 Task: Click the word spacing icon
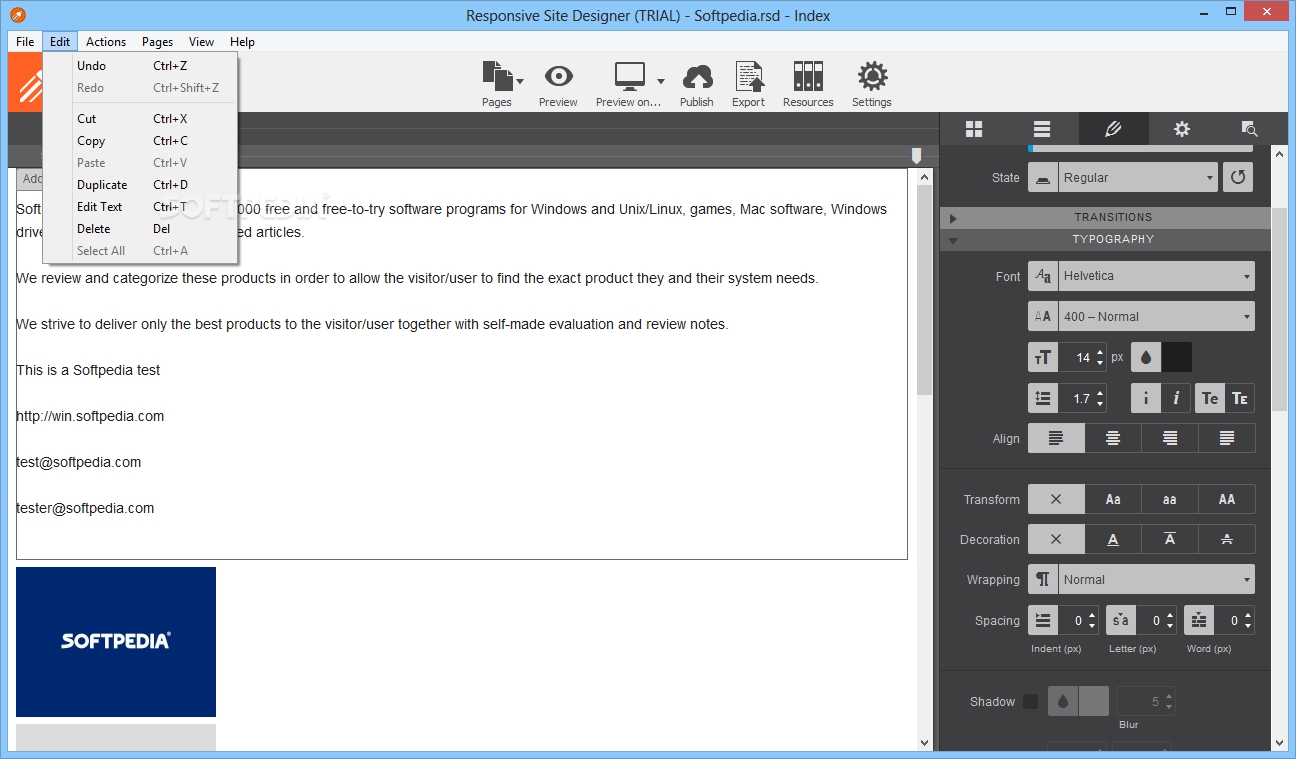[1199, 620]
